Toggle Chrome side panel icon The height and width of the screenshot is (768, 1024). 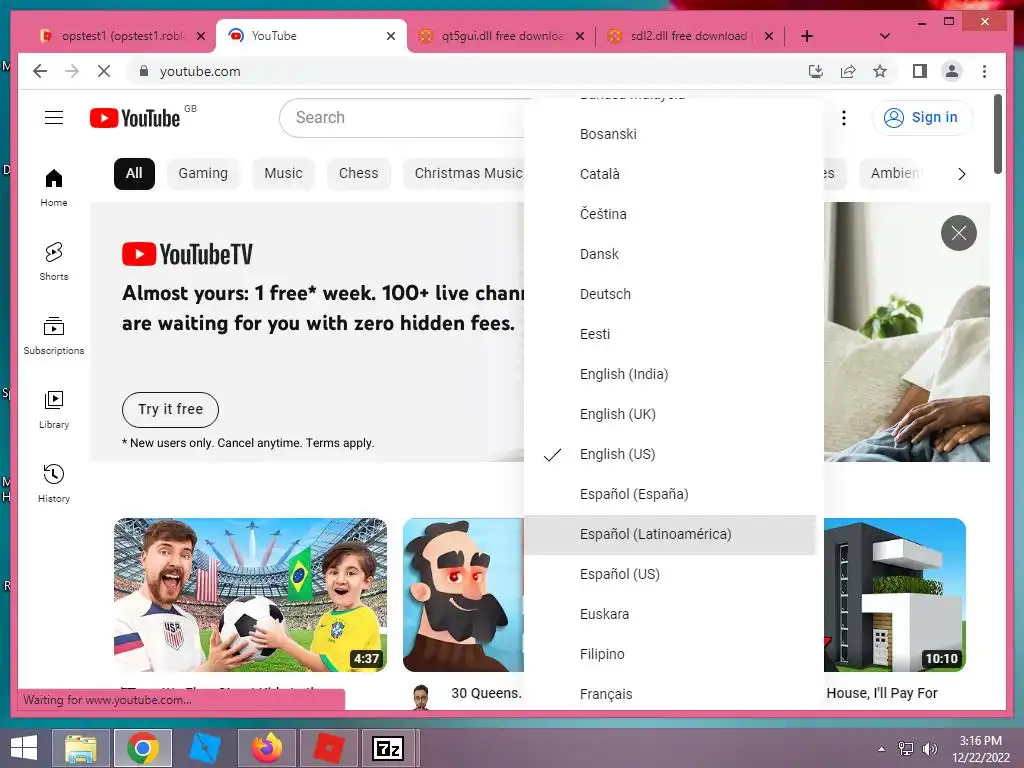click(920, 71)
